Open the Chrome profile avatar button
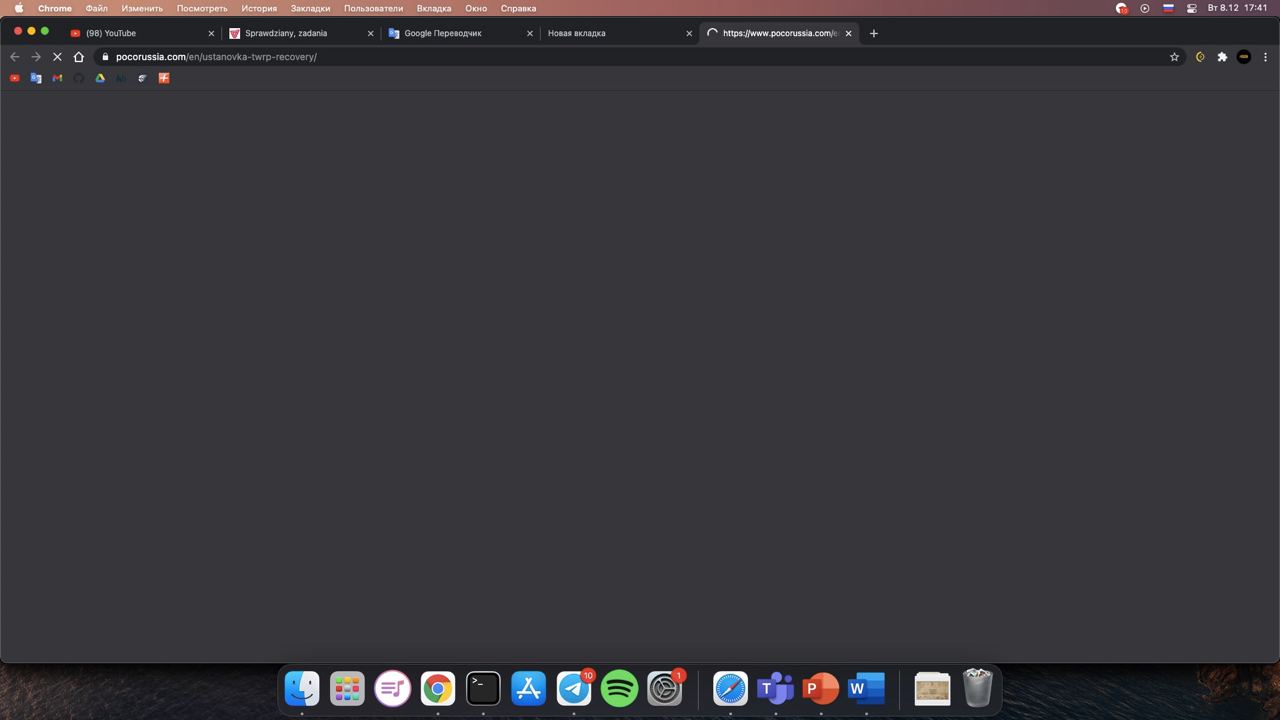 pyautogui.click(x=1244, y=57)
